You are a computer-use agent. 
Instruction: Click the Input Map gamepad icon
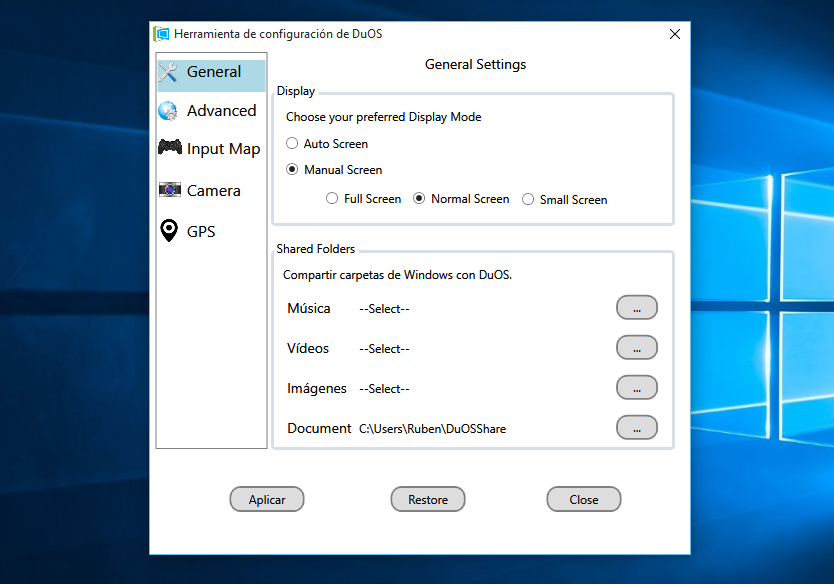(170, 147)
